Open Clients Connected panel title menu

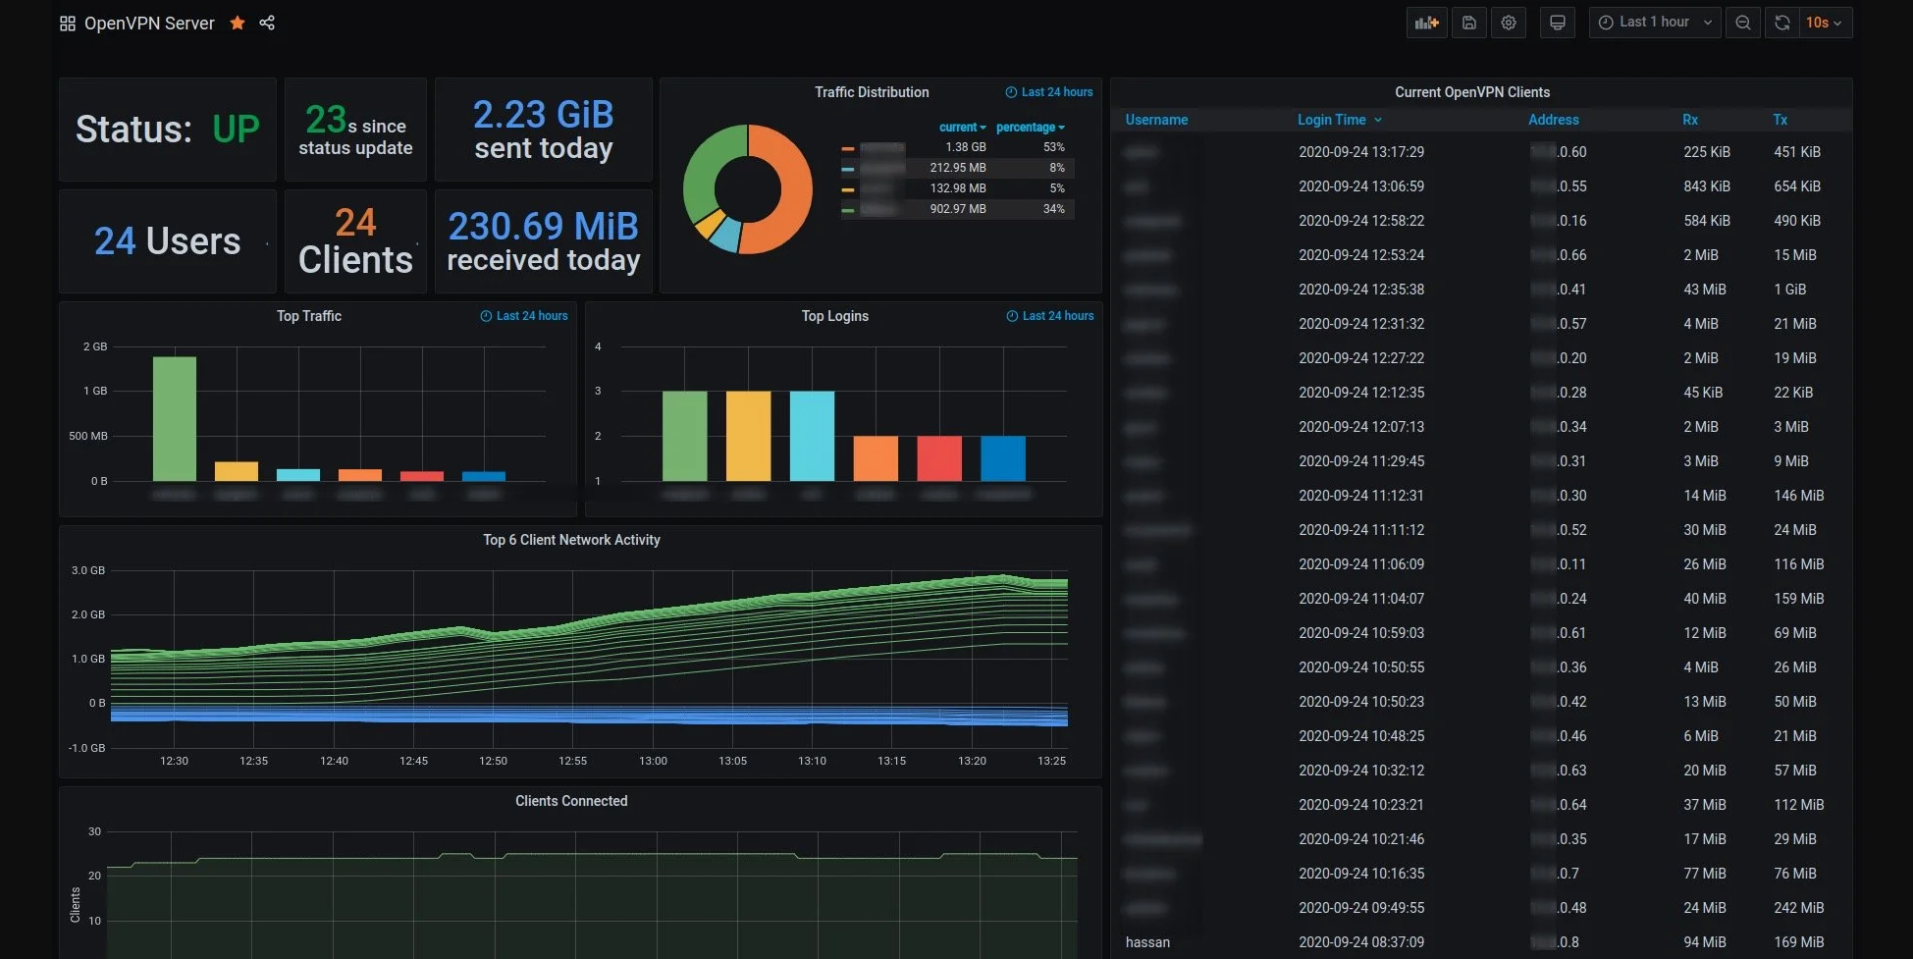(571, 801)
